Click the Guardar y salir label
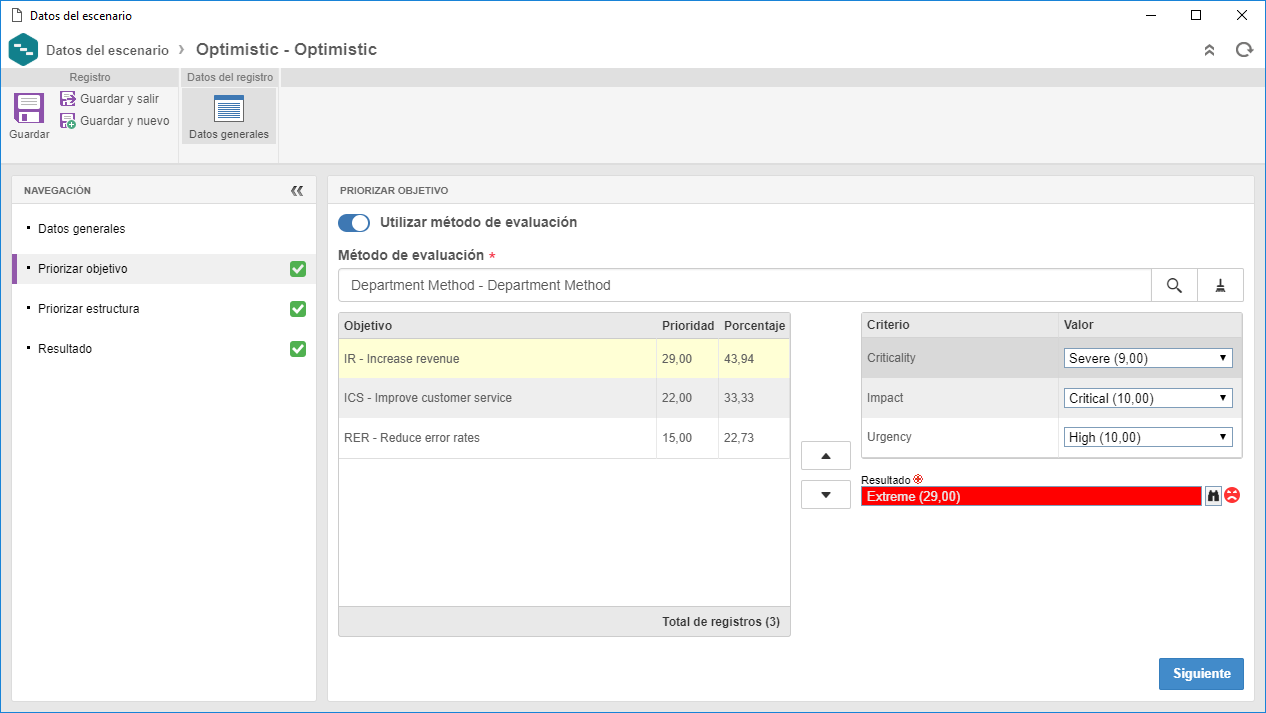The height and width of the screenshot is (713, 1266). click(119, 99)
